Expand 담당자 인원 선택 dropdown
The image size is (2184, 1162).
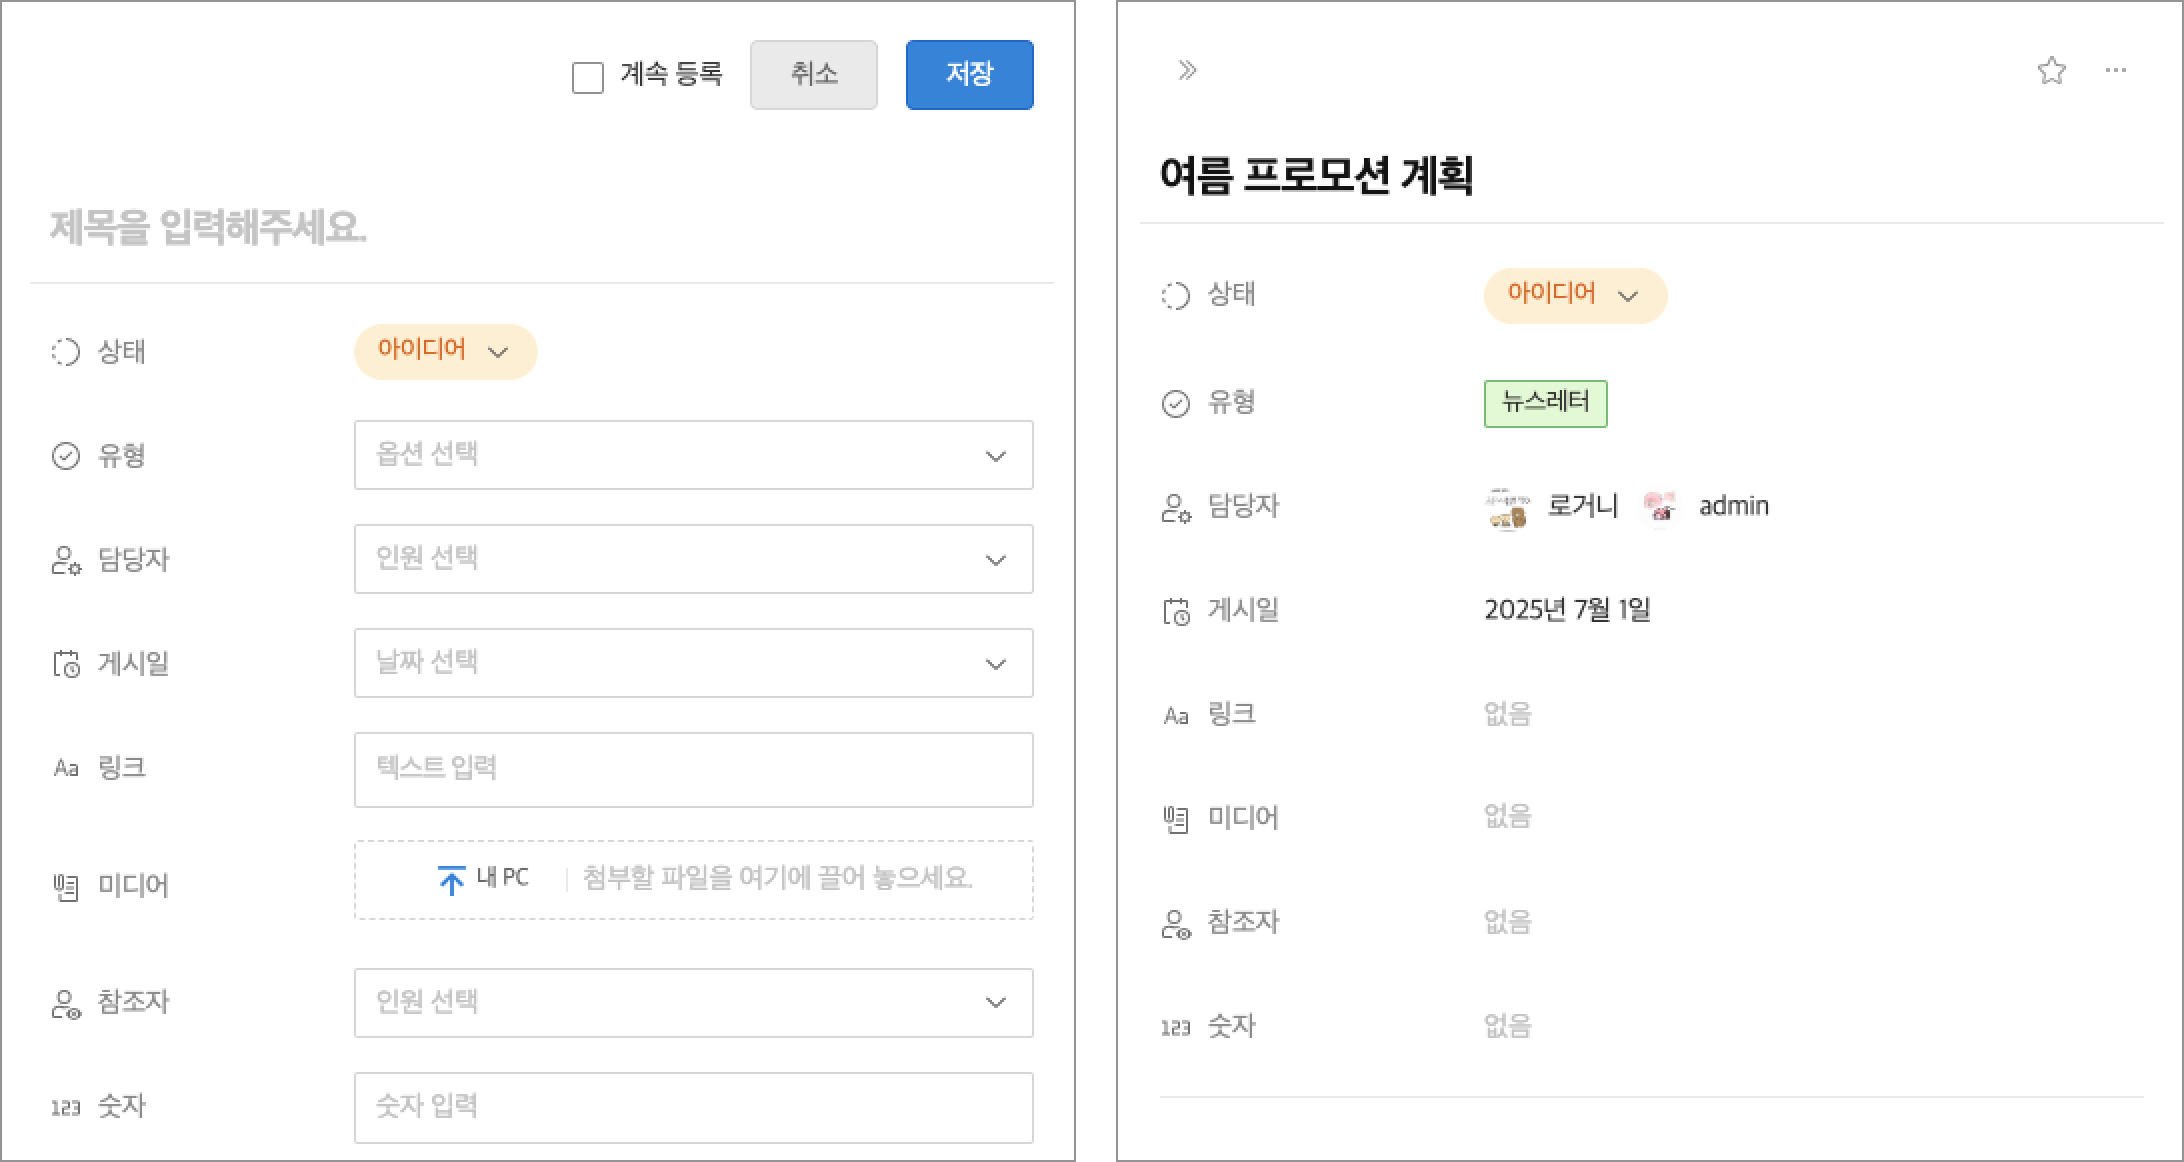coord(693,560)
